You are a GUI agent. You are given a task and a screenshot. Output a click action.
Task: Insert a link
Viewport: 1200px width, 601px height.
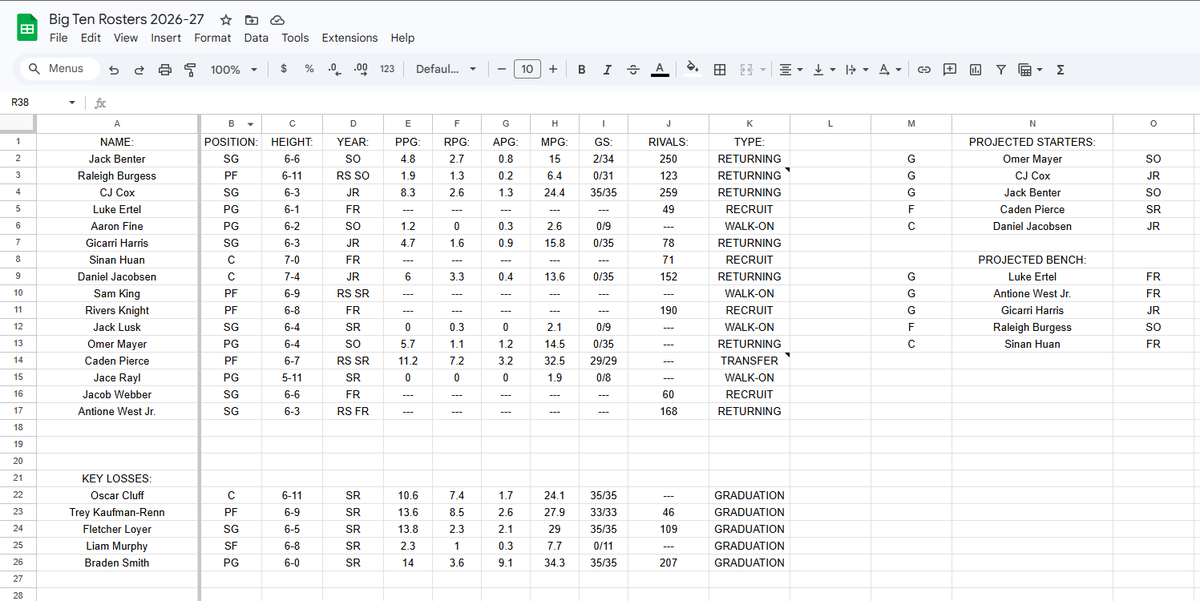[924, 70]
